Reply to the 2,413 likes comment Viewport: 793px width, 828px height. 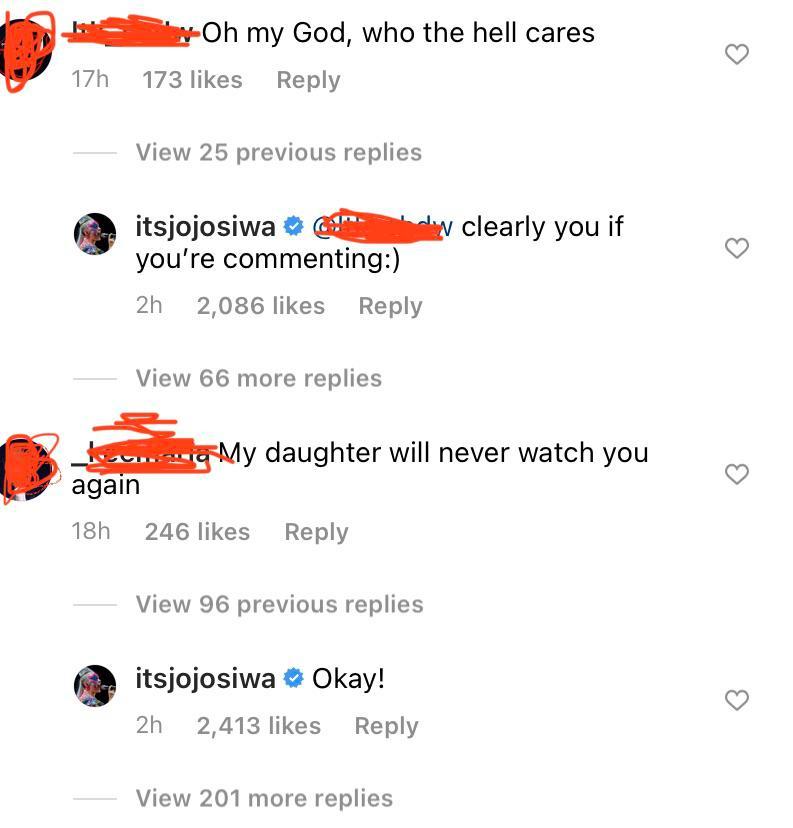coord(386,726)
